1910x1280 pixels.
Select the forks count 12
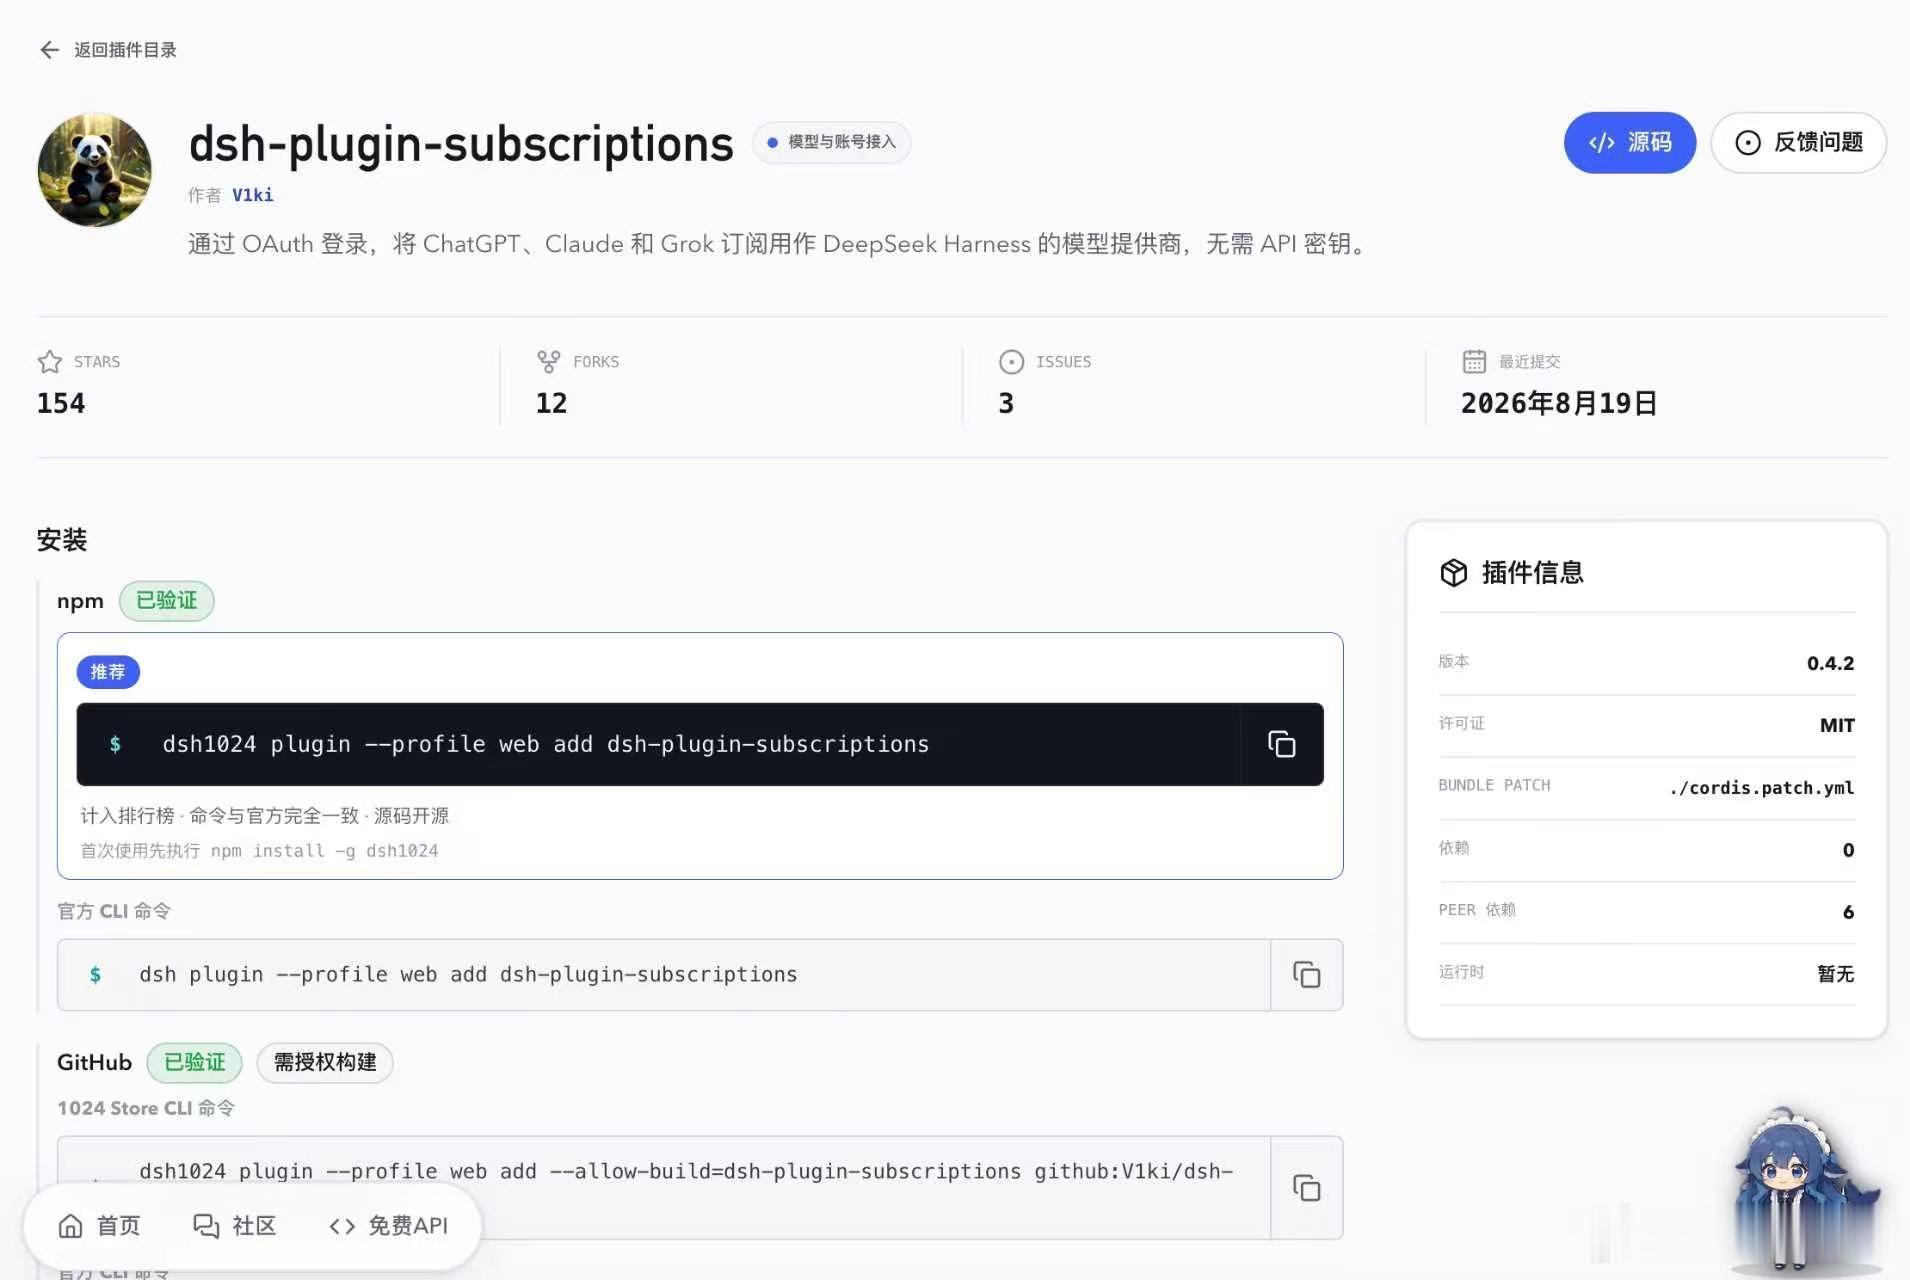[551, 403]
